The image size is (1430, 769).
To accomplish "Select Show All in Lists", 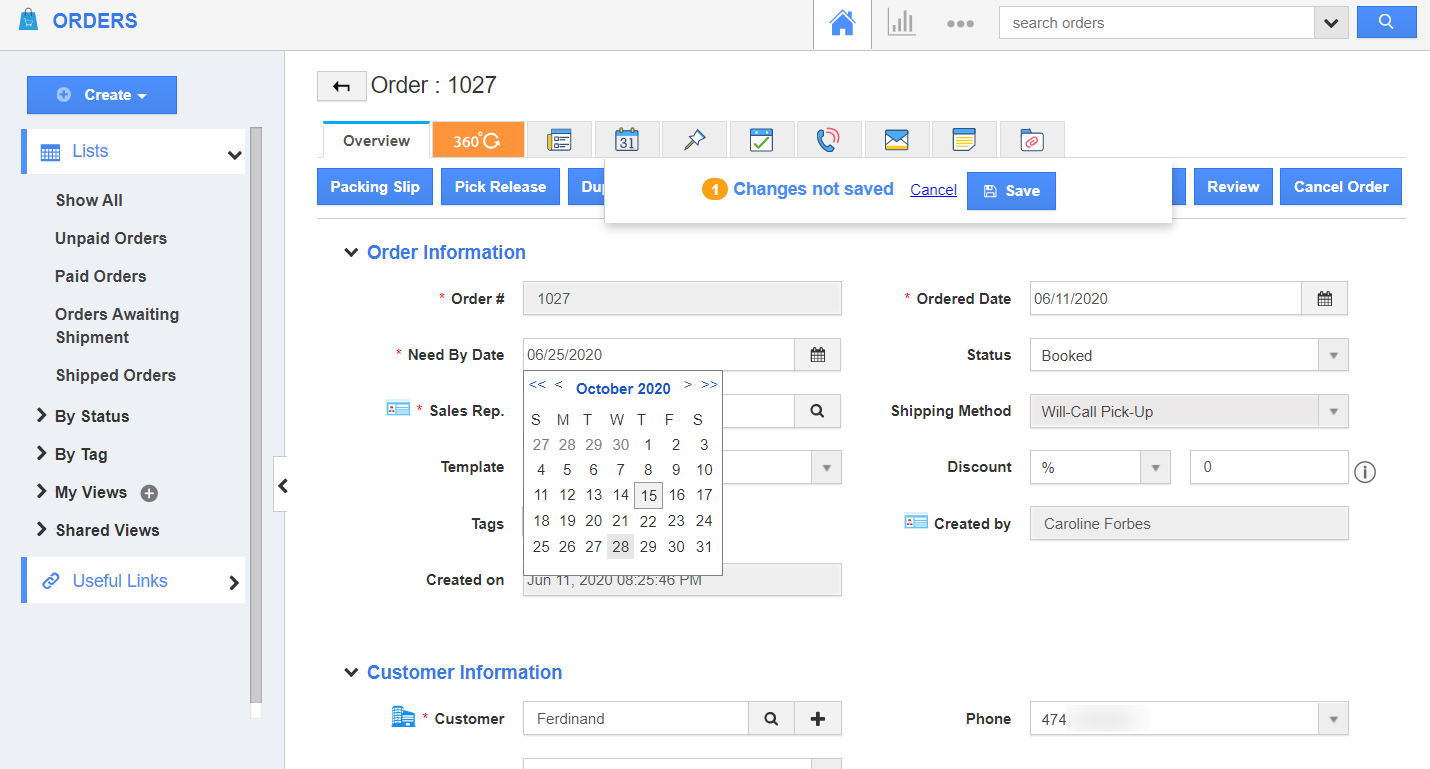I will pyautogui.click(x=89, y=200).
